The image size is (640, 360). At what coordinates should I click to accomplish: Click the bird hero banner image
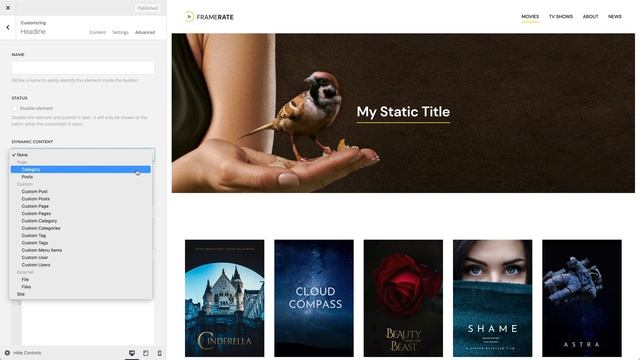coord(403,113)
